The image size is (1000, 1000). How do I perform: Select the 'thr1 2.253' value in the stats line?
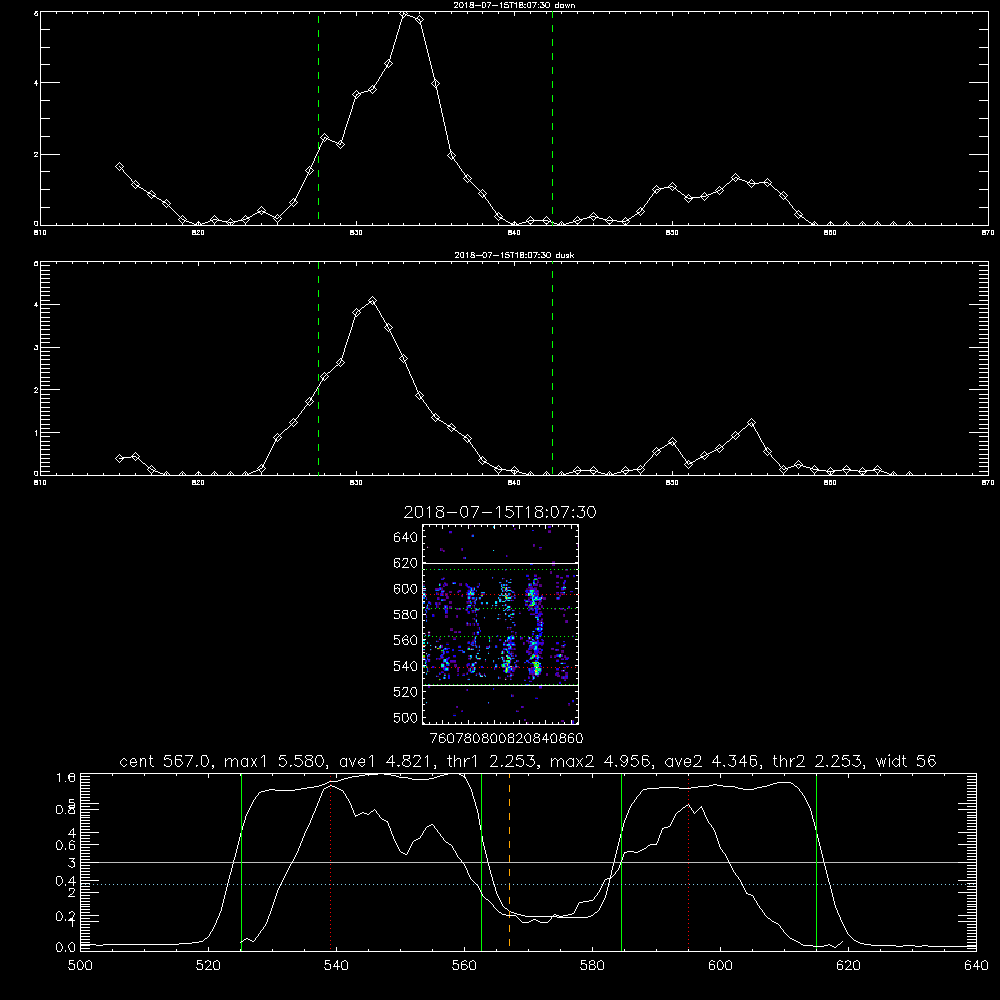click(x=489, y=761)
